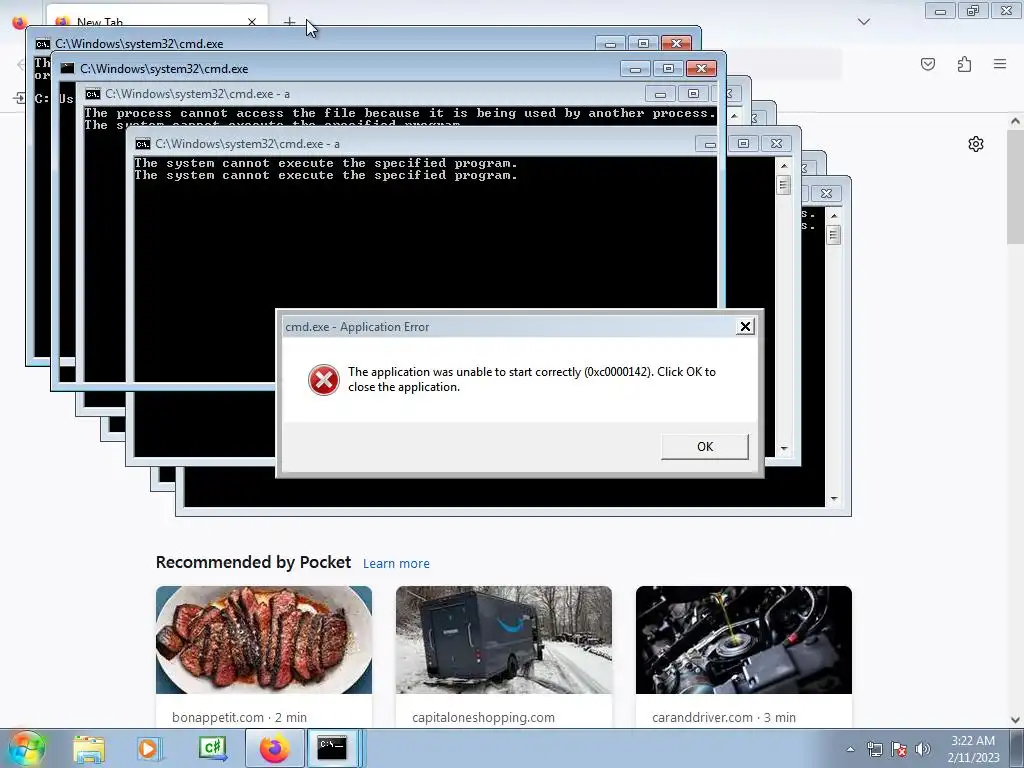This screenshot has height=768, width=1024.
Task: Open the Firefox settings gear on New Tab
Action: coord(976,144)
